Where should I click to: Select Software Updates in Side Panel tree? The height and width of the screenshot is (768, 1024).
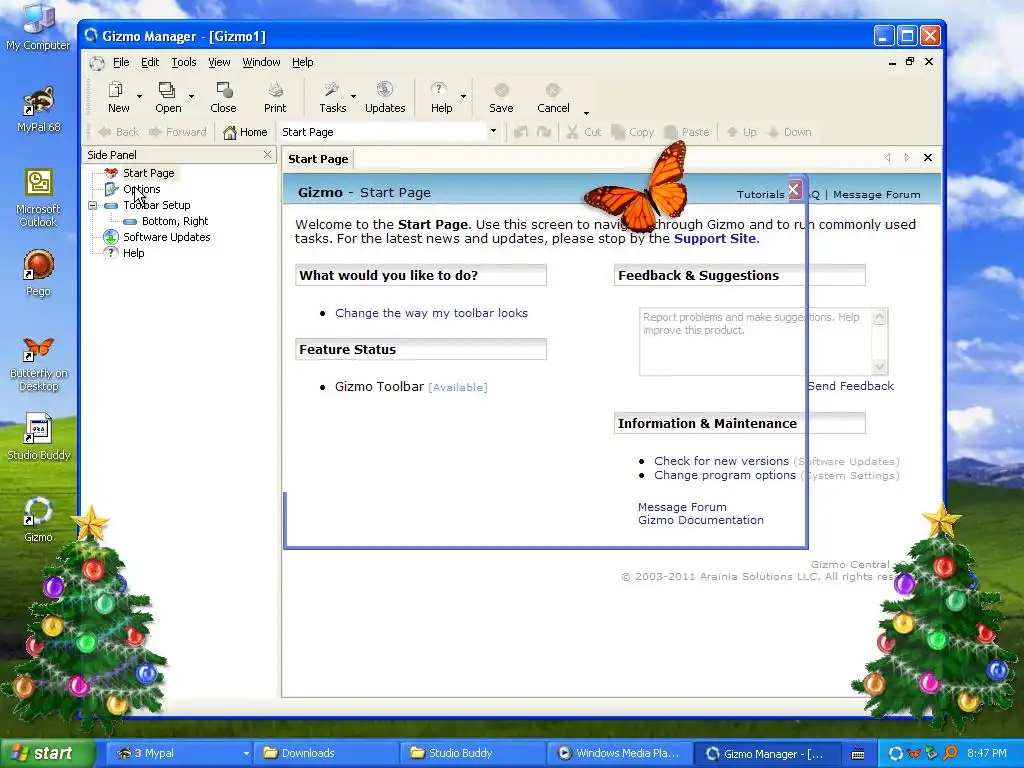point(167,237)
